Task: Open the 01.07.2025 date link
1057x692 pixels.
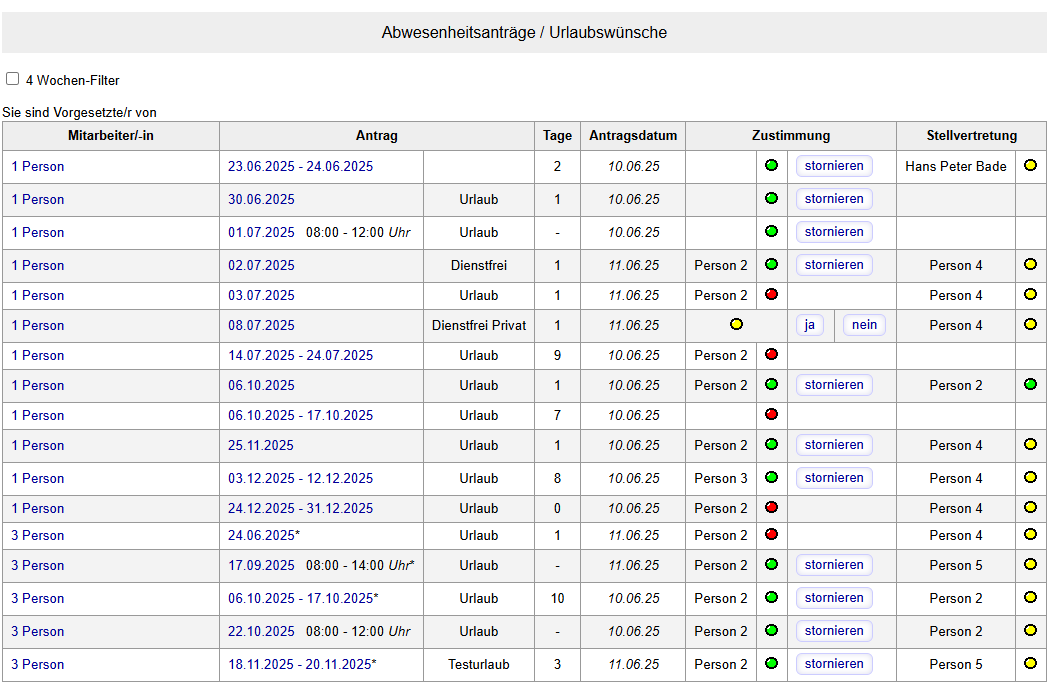Action: (261, 232)
